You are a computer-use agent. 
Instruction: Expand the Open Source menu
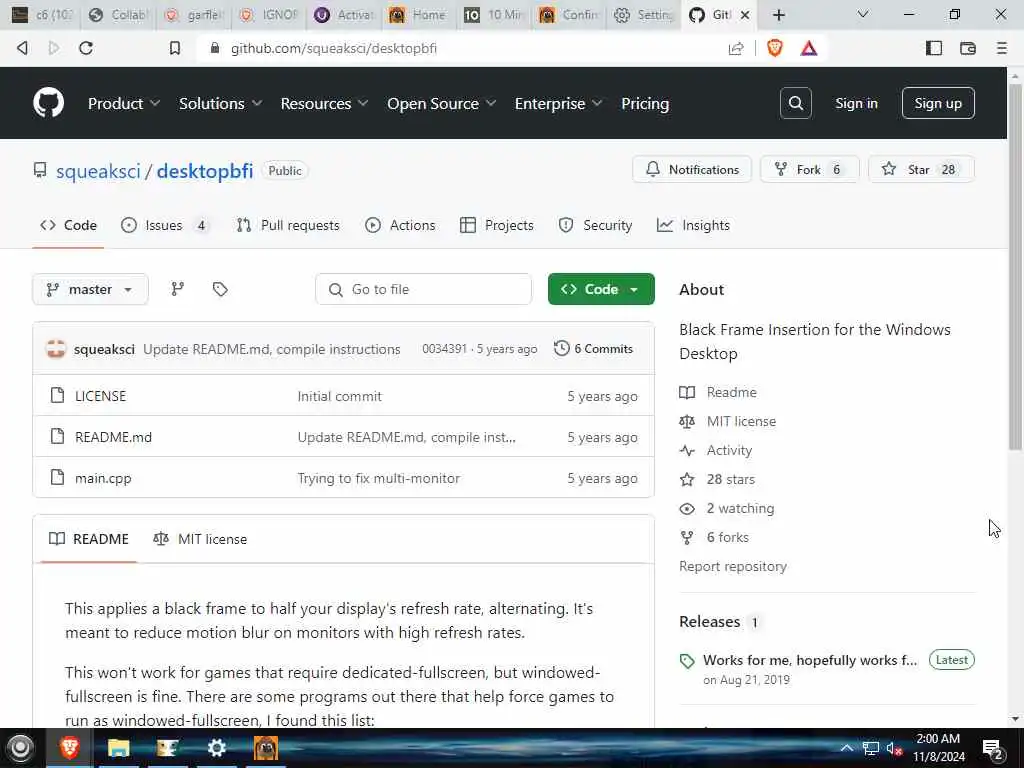[441, 103]
